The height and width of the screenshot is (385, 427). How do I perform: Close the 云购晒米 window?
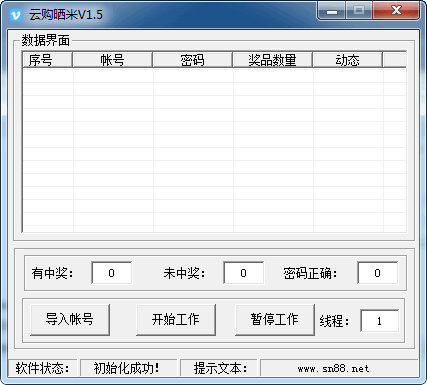coord(396,11)
